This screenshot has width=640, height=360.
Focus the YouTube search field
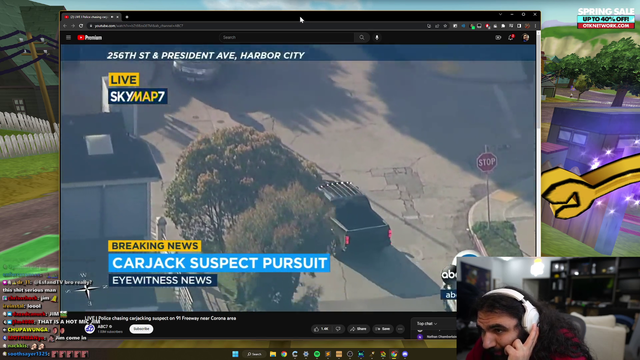[287, 38]
